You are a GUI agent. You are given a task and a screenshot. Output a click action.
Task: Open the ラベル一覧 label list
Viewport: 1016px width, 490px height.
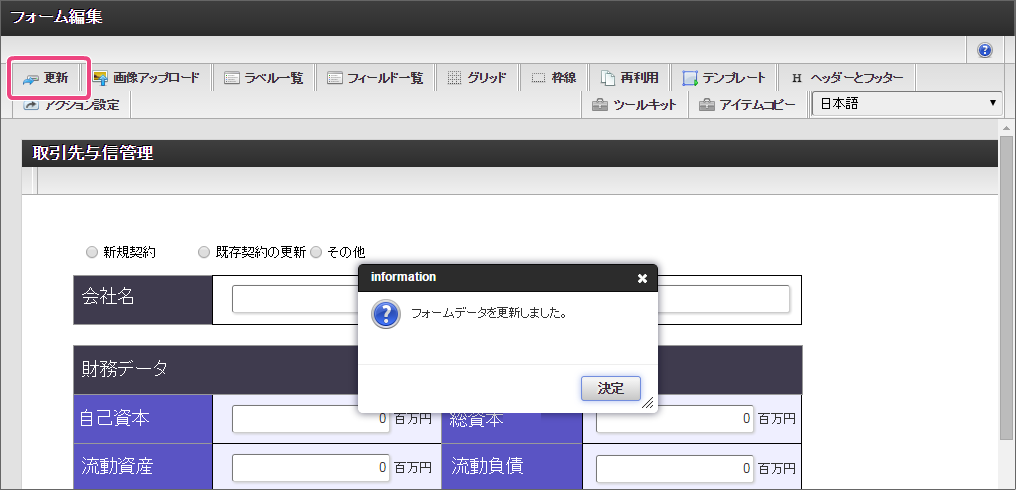[264, 78]
